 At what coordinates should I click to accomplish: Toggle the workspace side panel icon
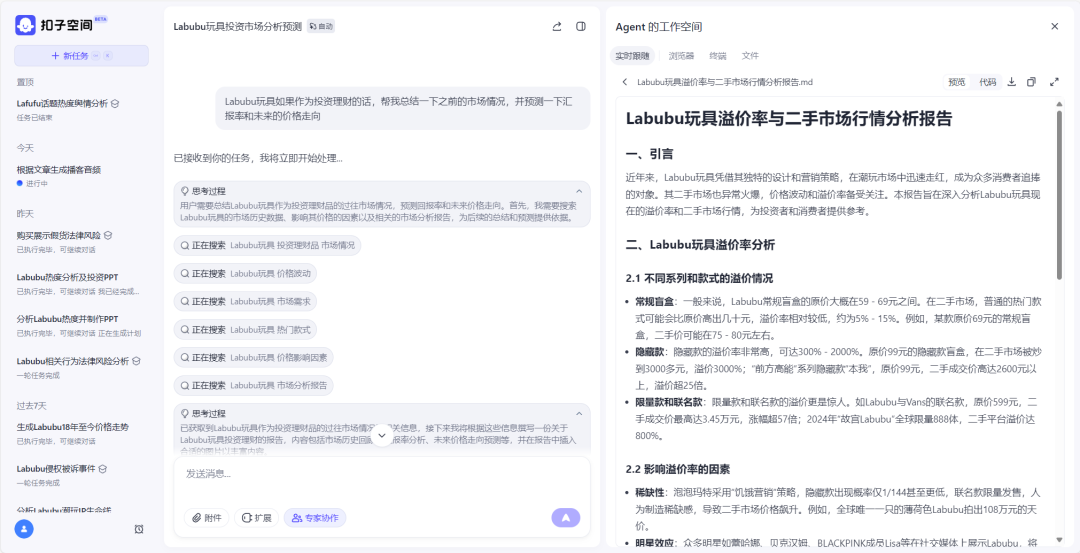[581, 26]
